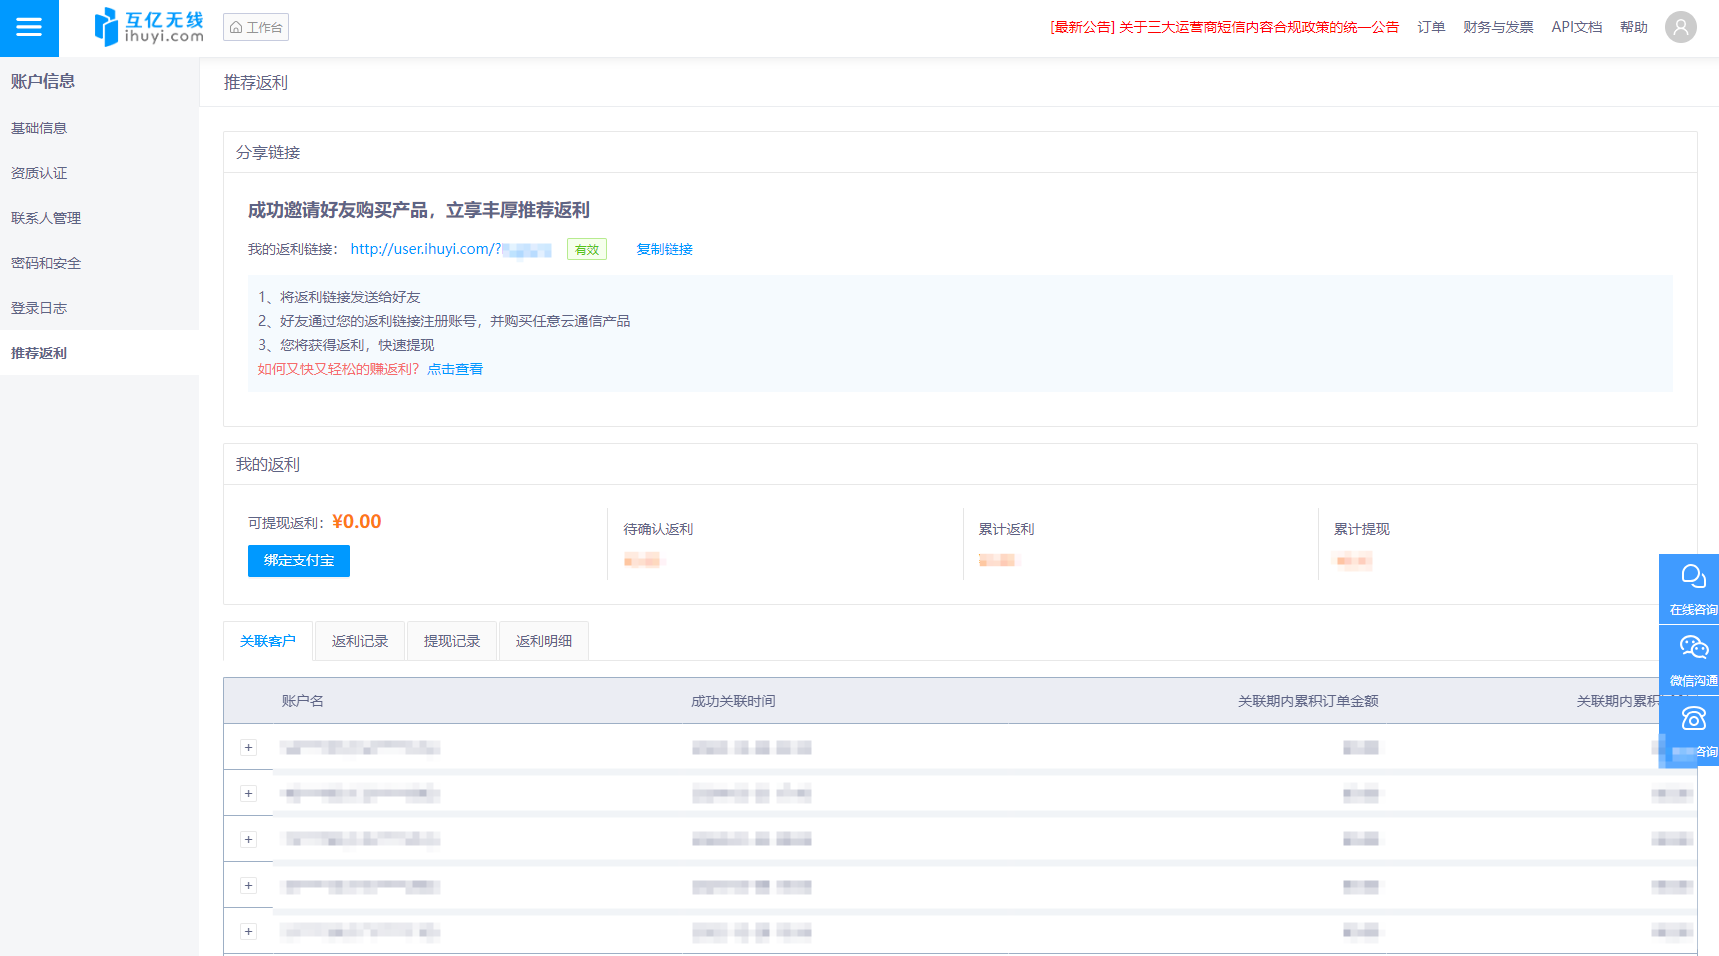Click the workbench home button

coord(256,27)
